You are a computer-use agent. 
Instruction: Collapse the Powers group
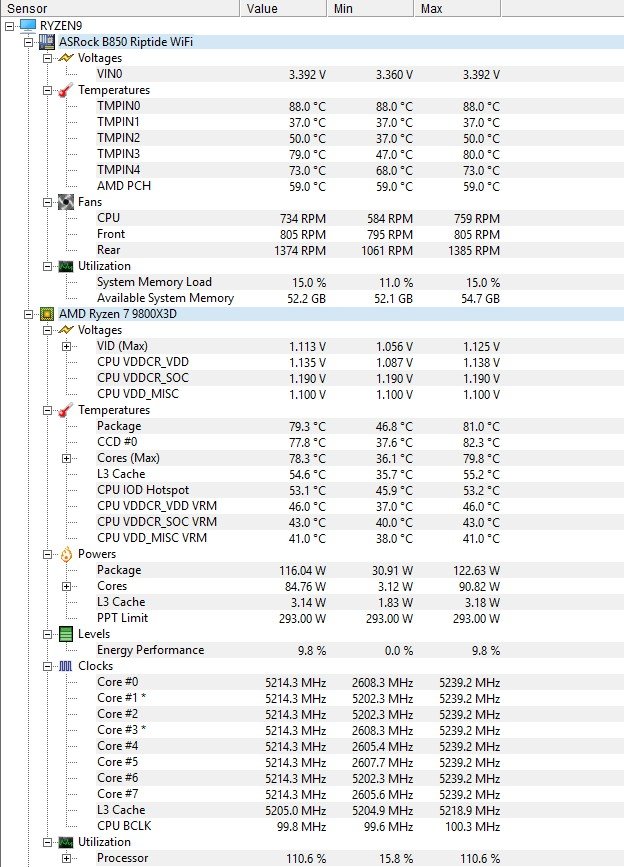[48, 554]
